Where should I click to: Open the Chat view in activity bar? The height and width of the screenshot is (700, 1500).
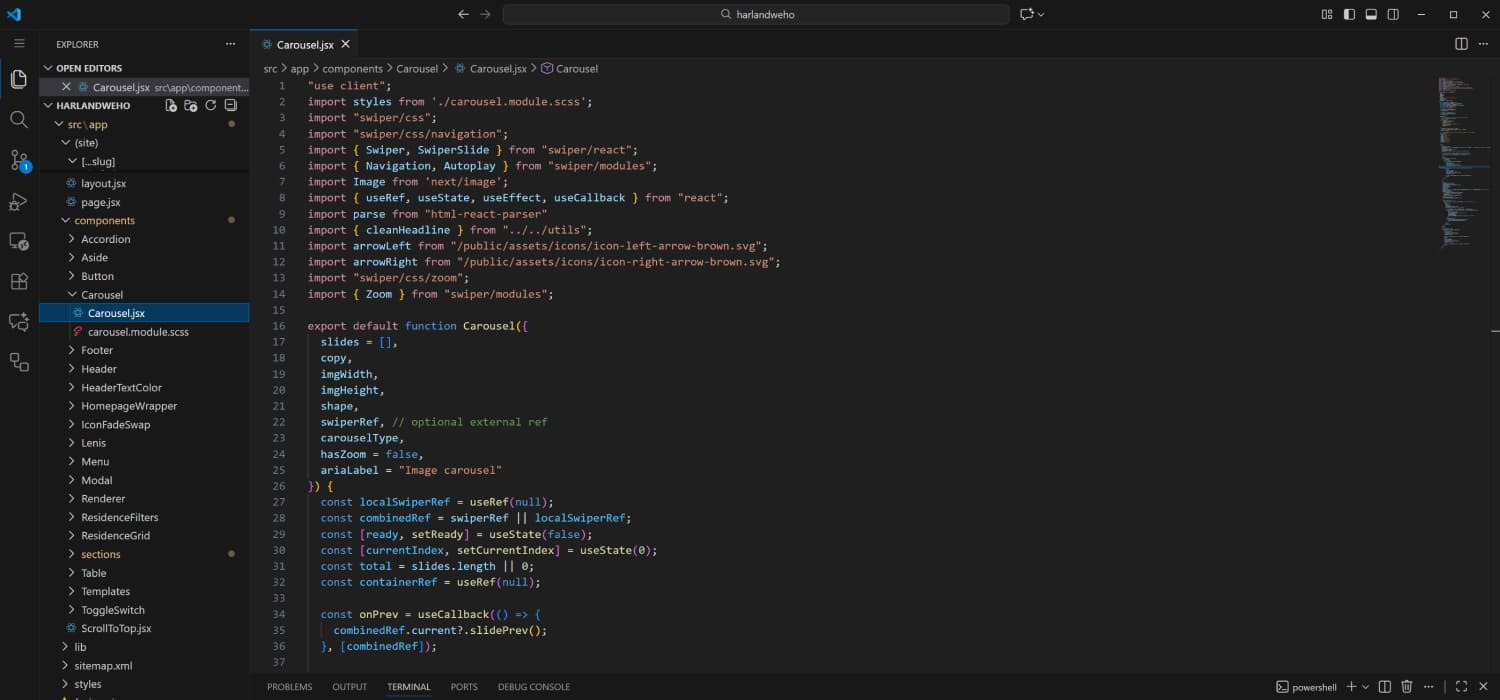[19, 322]
